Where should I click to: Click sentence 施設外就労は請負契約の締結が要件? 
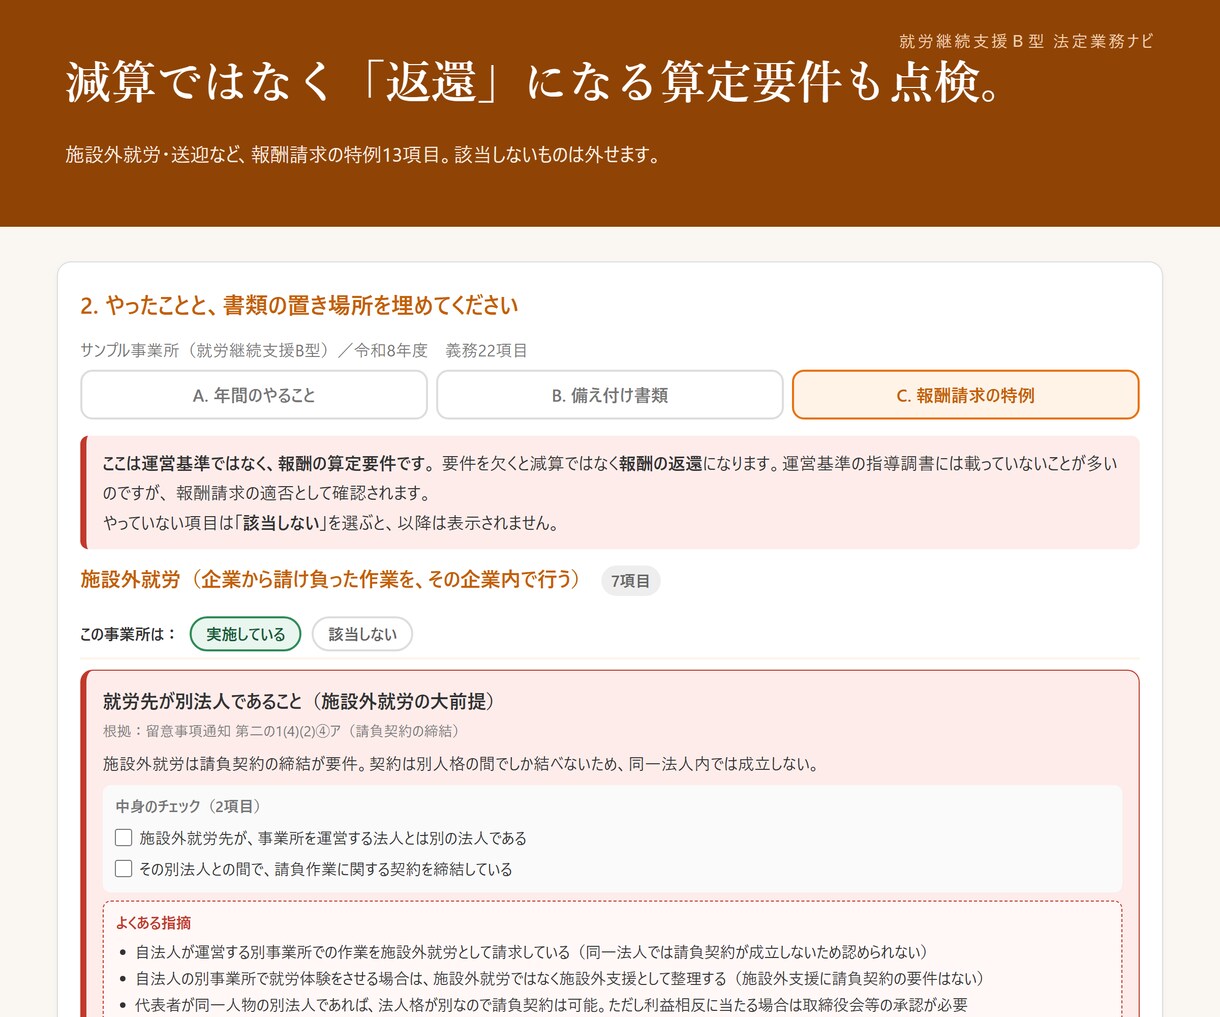(462, 764)
